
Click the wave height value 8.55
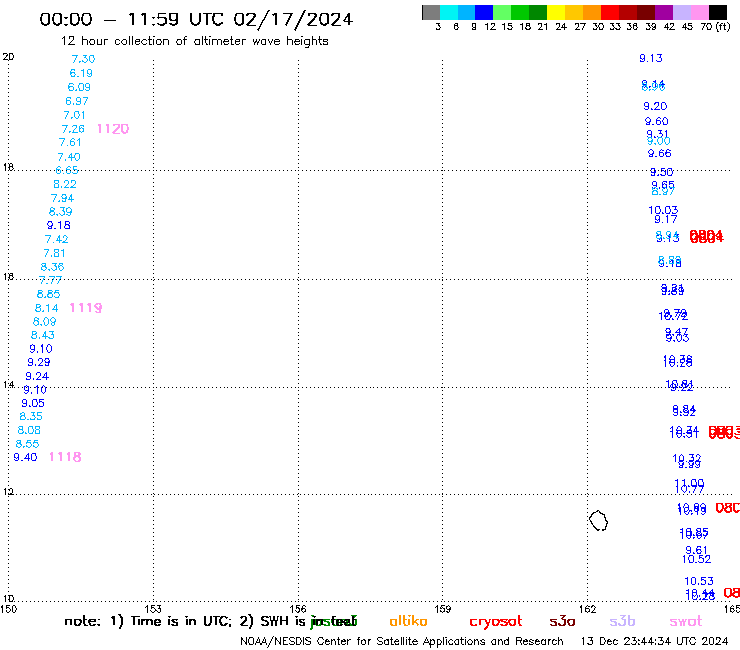pyautogui.click(x=27, y=444)
